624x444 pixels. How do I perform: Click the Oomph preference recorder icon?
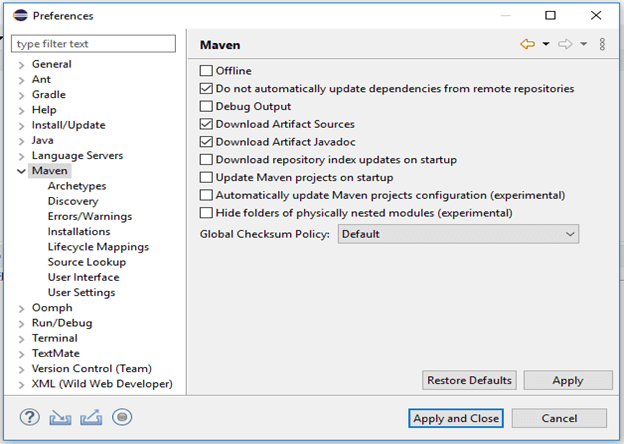click(122, 417)
